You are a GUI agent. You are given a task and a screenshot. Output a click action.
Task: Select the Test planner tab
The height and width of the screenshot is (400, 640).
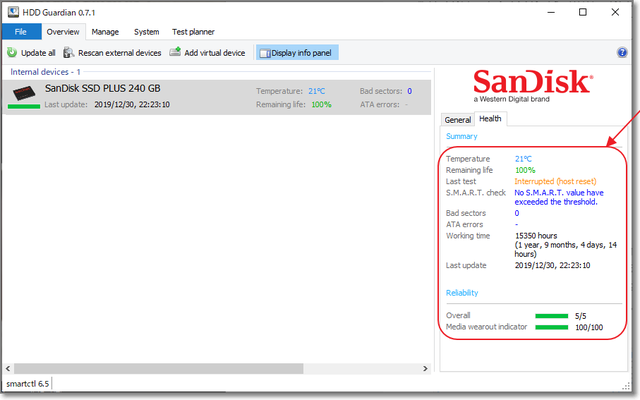[196, 32]
